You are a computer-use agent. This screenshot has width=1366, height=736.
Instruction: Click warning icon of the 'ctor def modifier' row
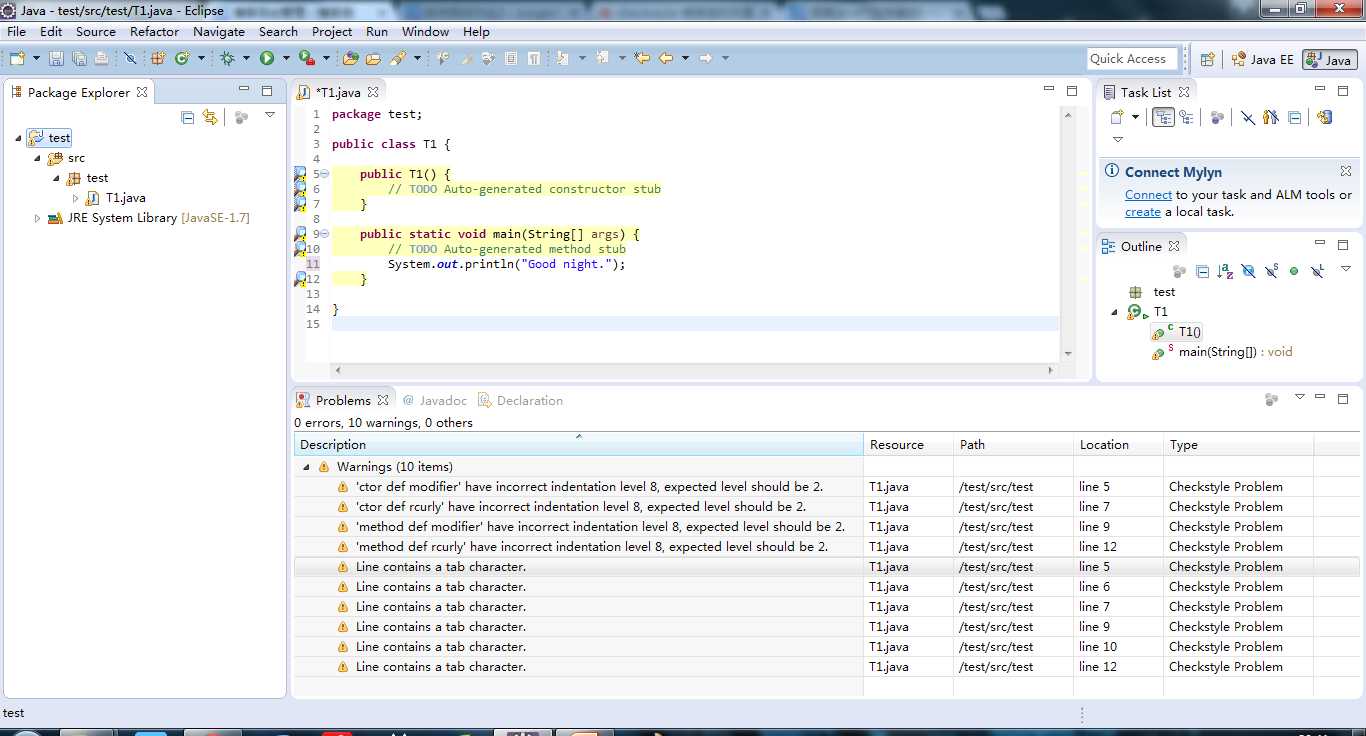(343, 487)
